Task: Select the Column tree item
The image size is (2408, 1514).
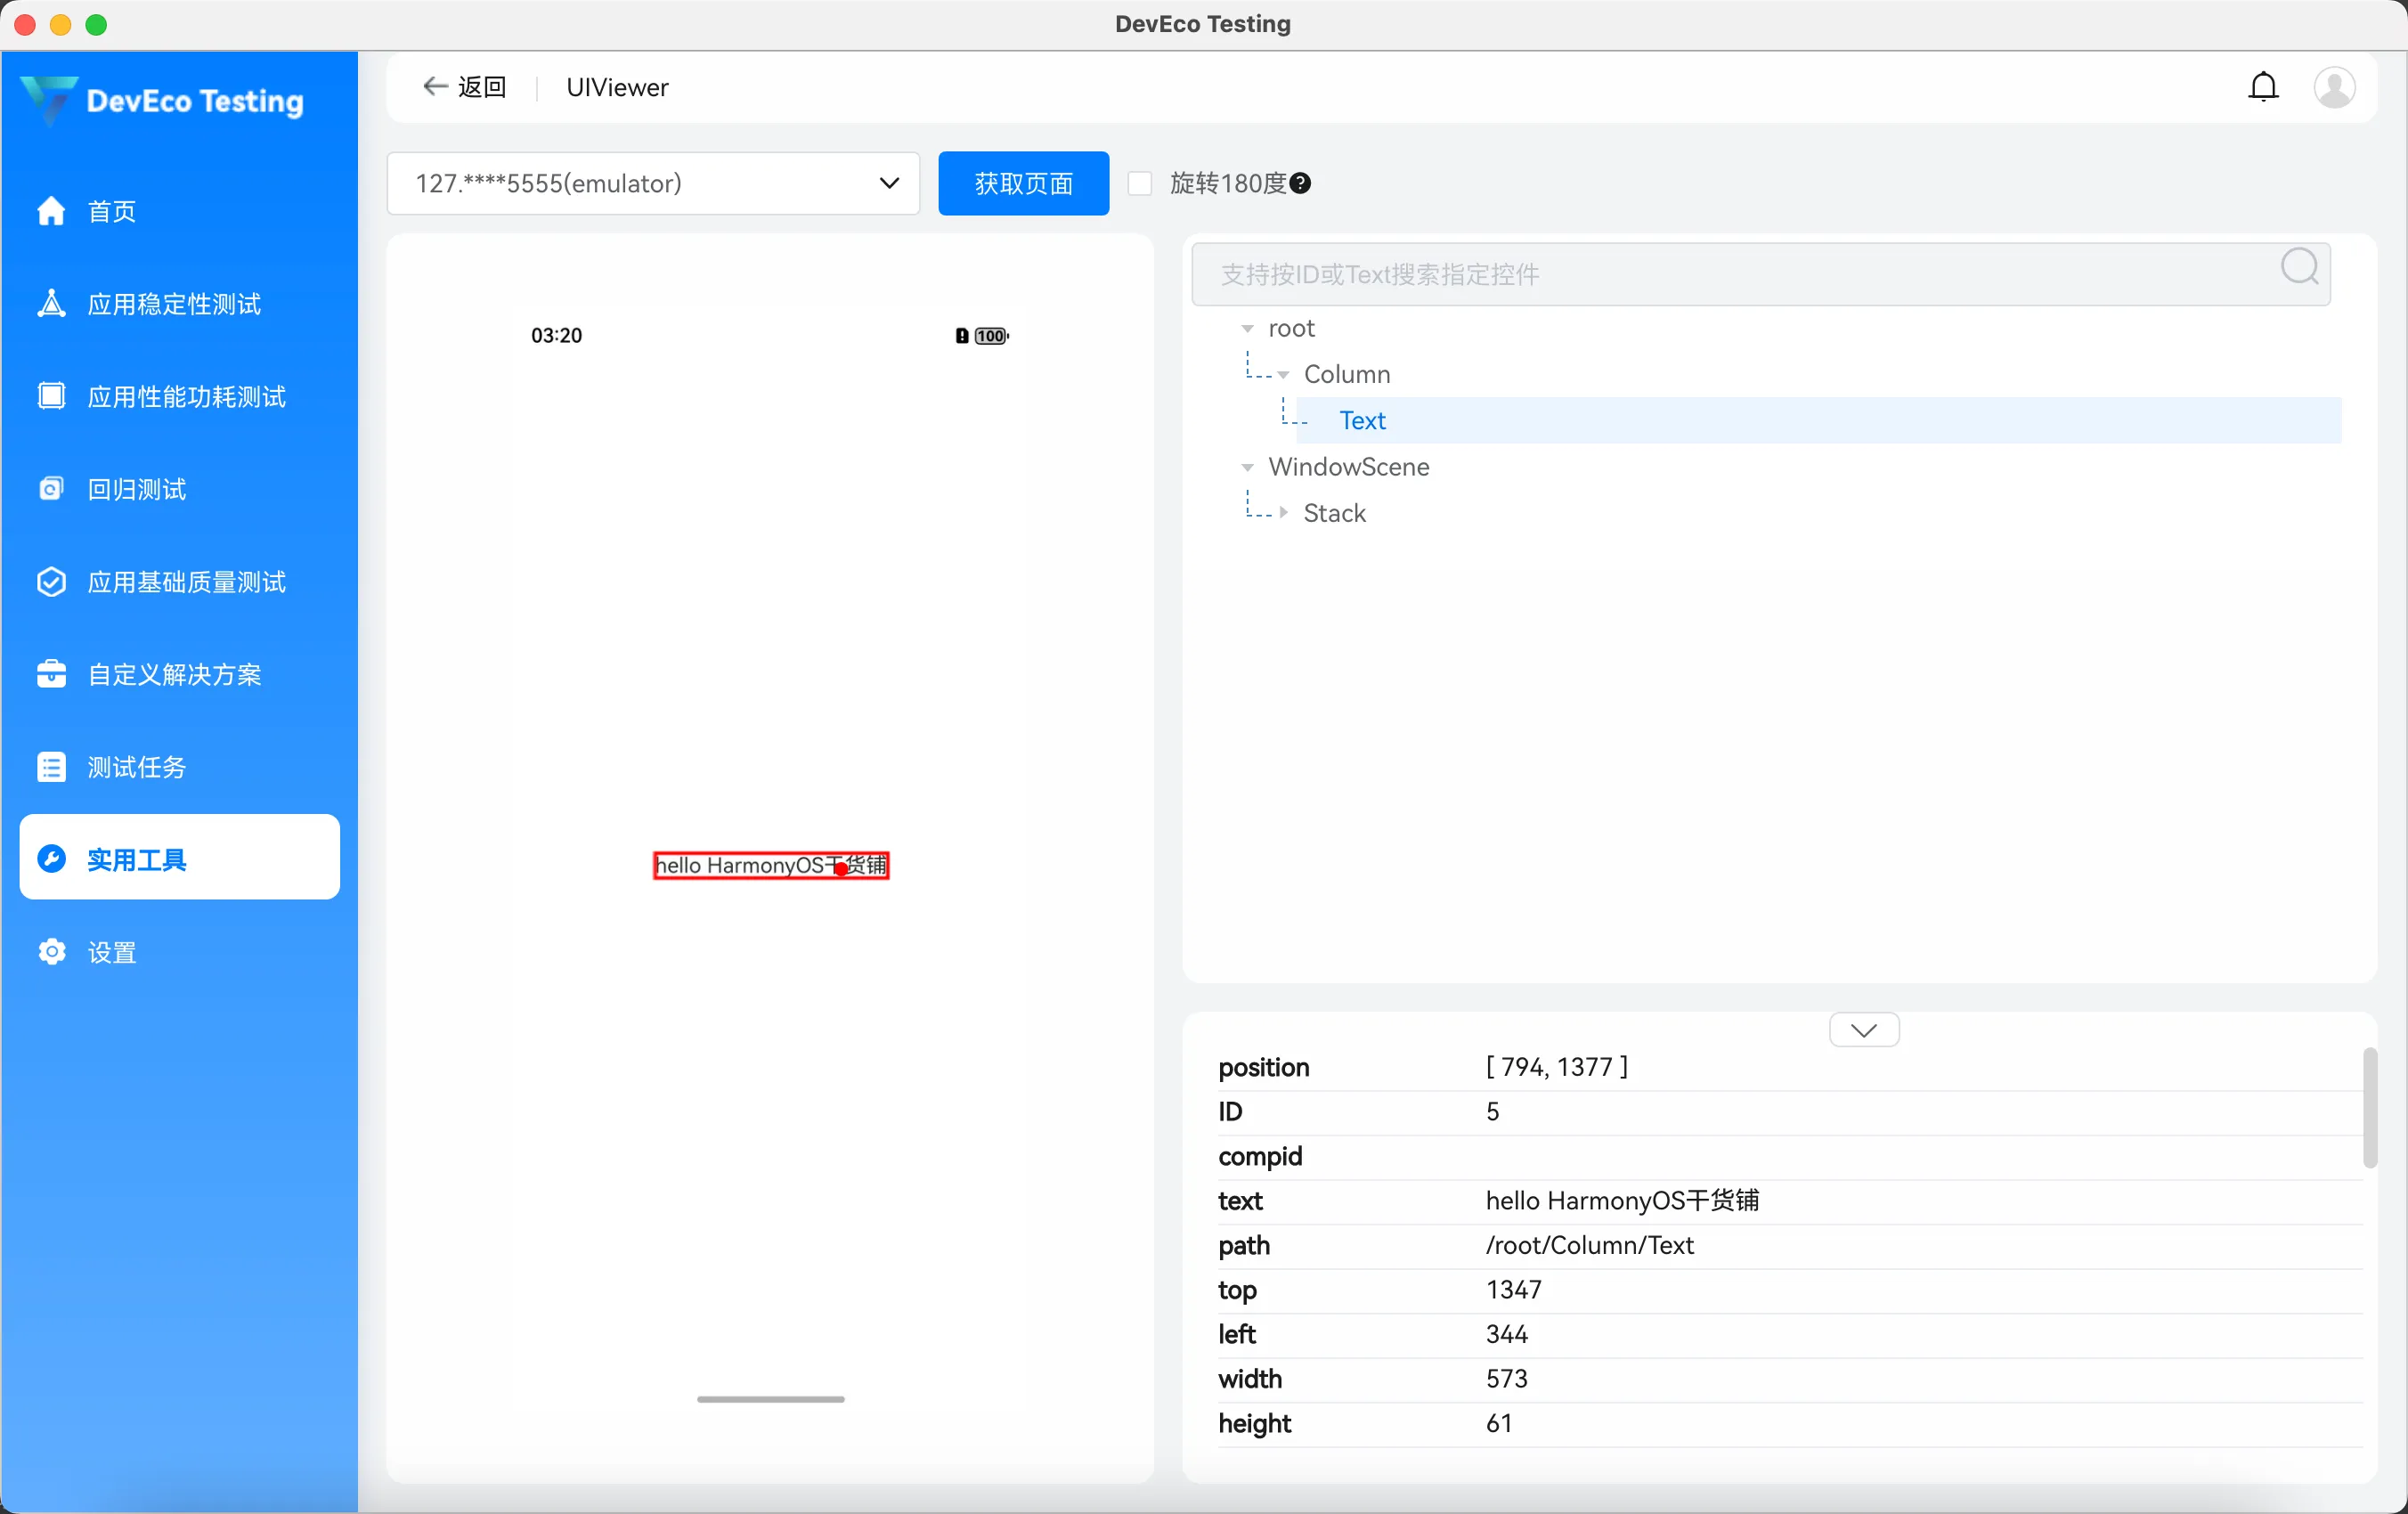Action: pos(1346,374)
